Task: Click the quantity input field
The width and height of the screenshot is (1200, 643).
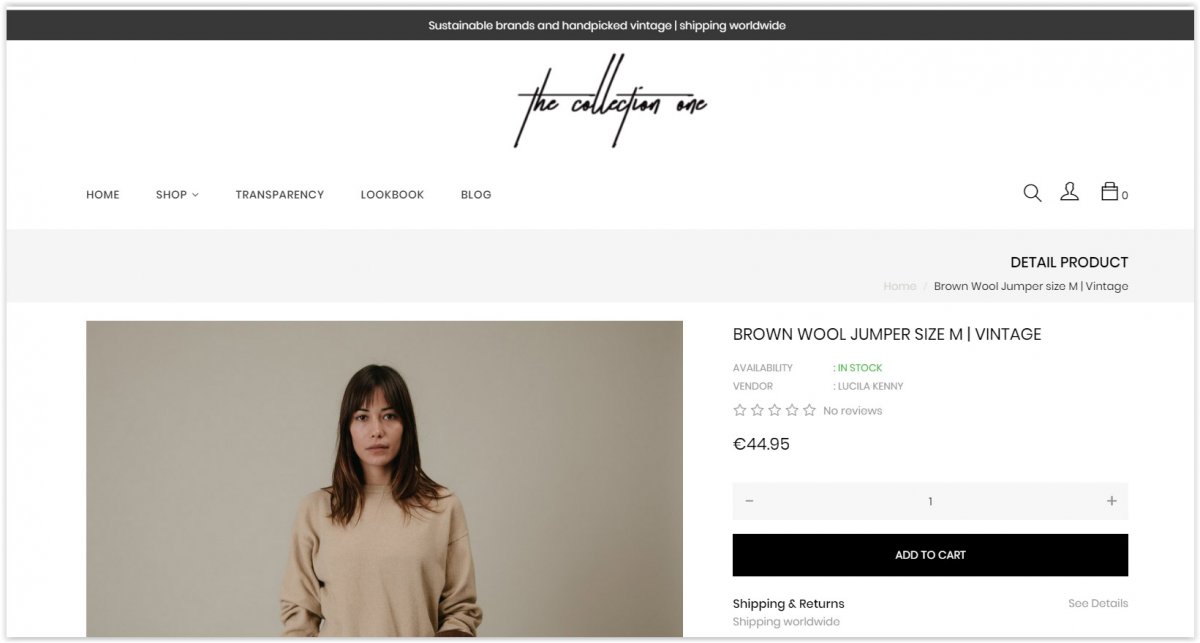Action: click(x=930, y=501)
